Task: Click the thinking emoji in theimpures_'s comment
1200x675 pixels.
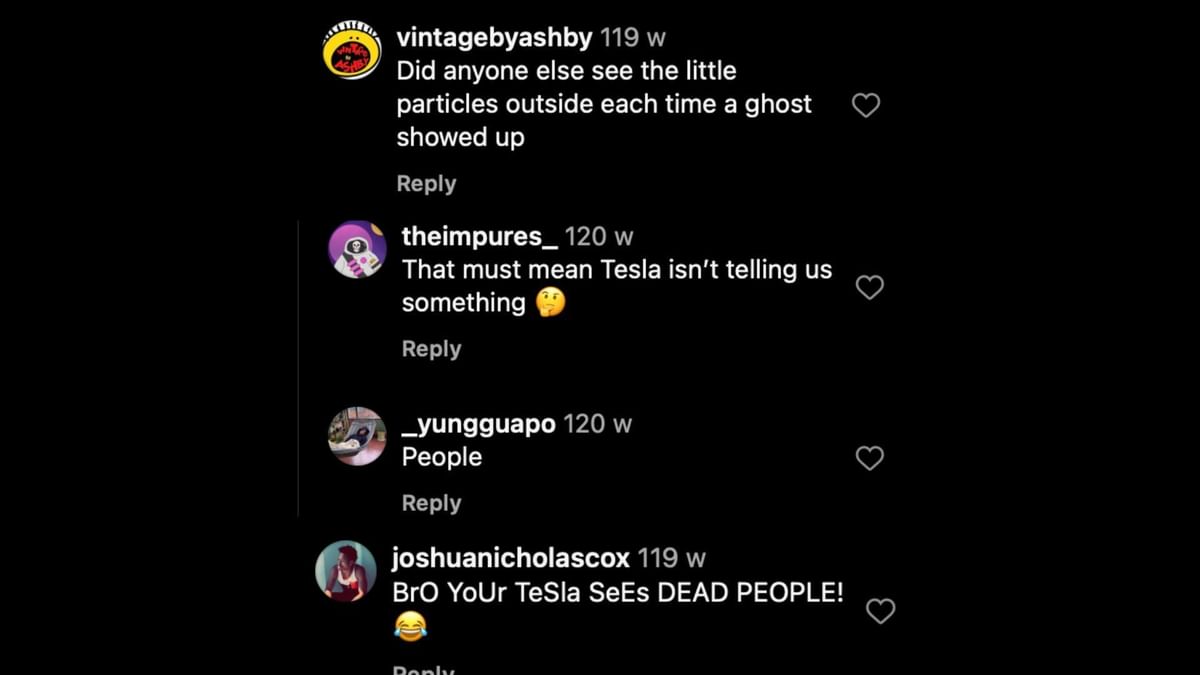Action: (x=549, y=302)
